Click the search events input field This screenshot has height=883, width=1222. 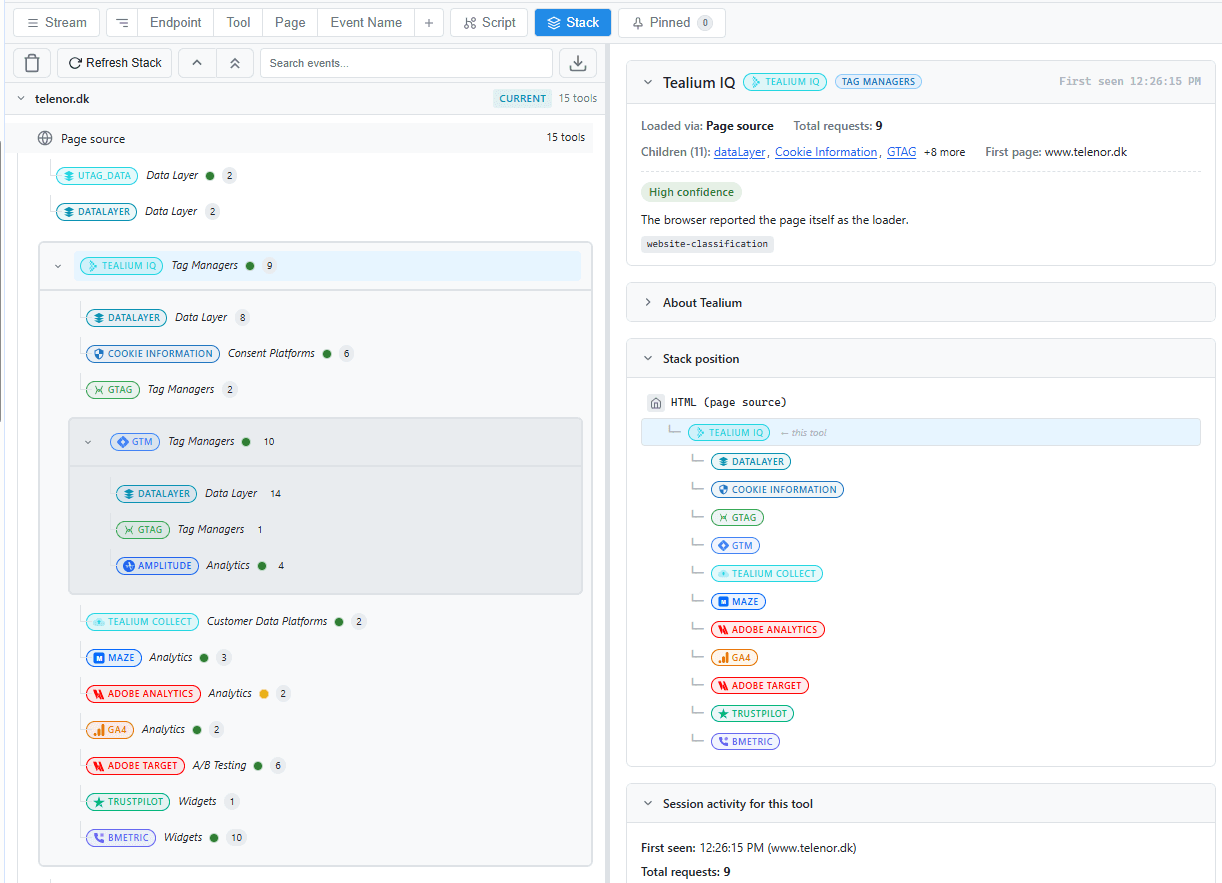click(x=406, y=63)
